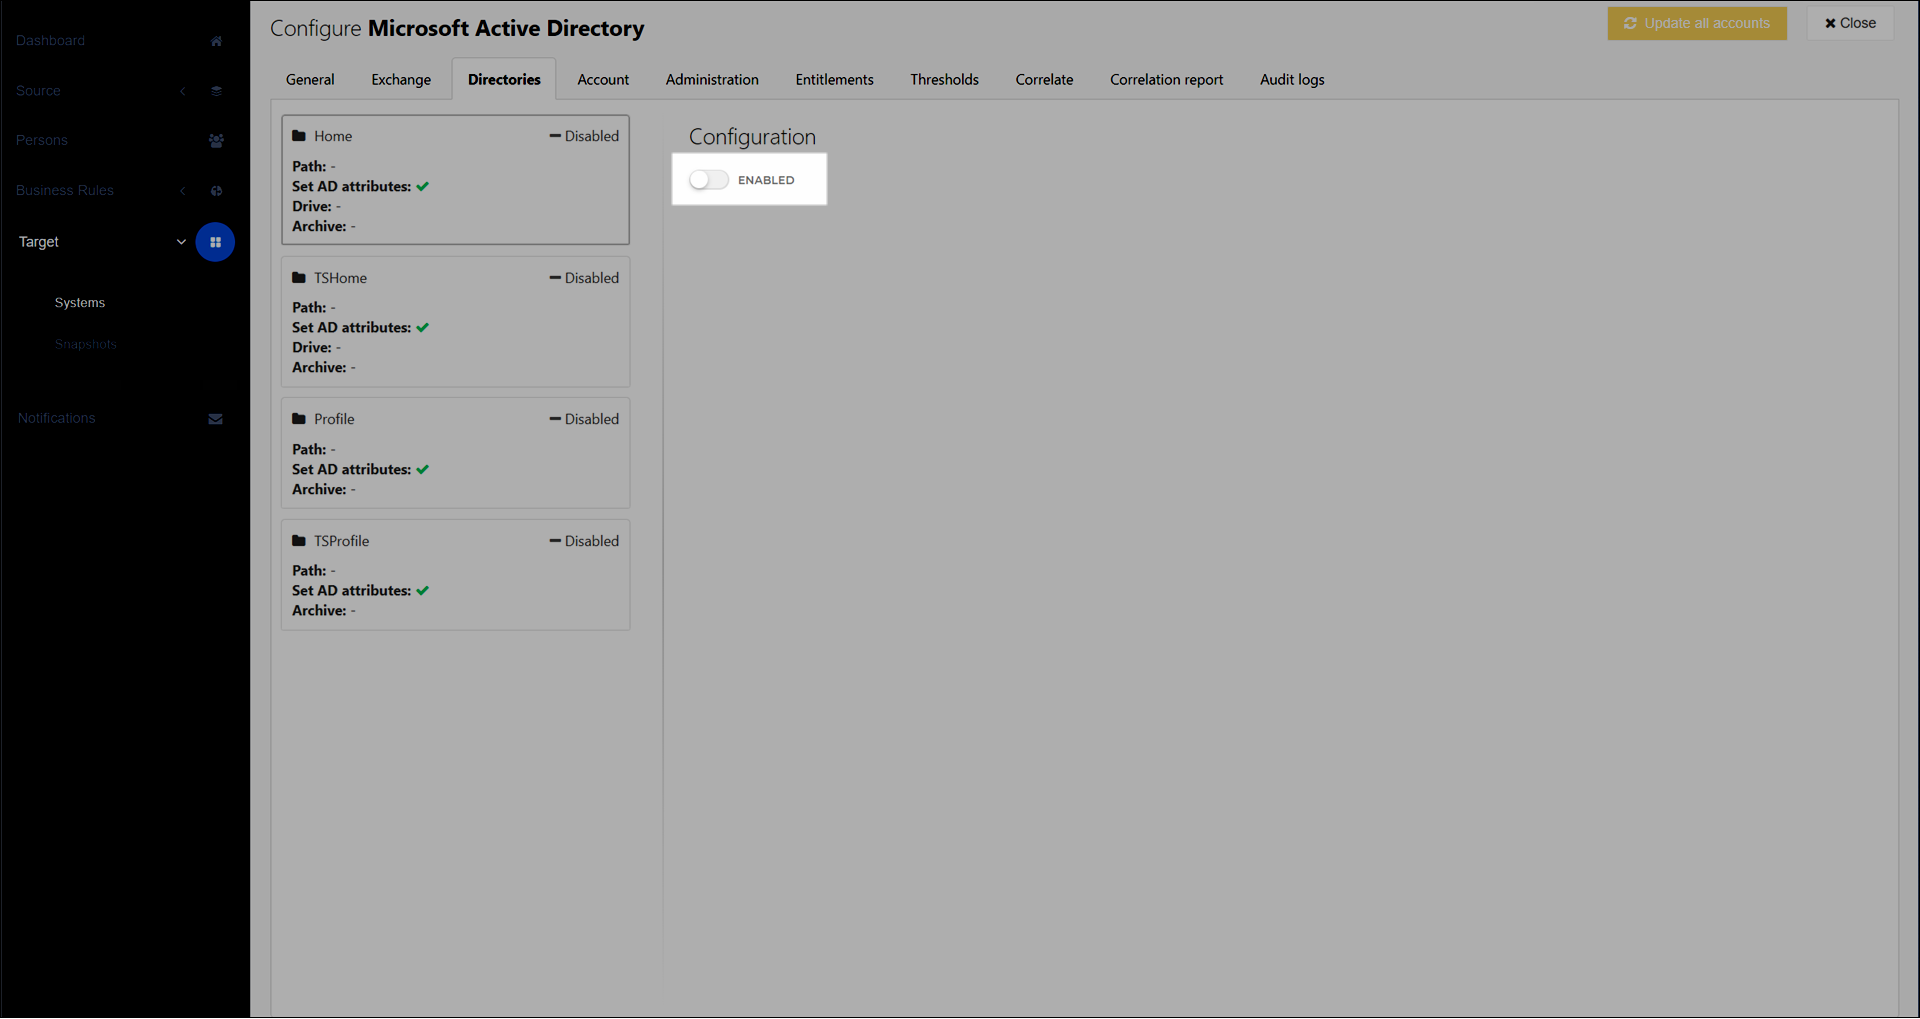This screenshot has height=1019, width=1920.
Task: Open Notifications in the sidebar
Action: [x=57, y=419]
